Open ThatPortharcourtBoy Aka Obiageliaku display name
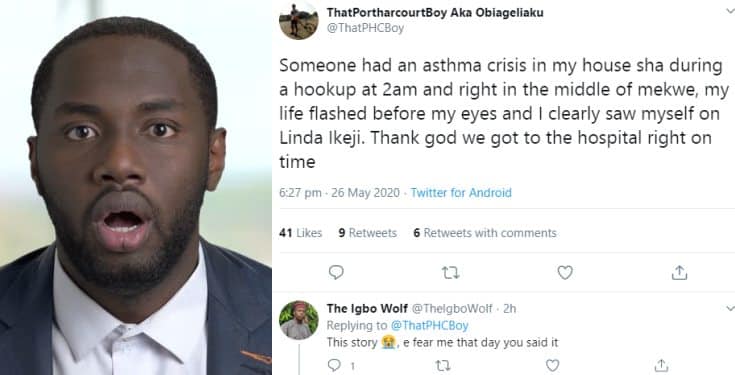Screen dimensions: 735x375 point(435,13)
